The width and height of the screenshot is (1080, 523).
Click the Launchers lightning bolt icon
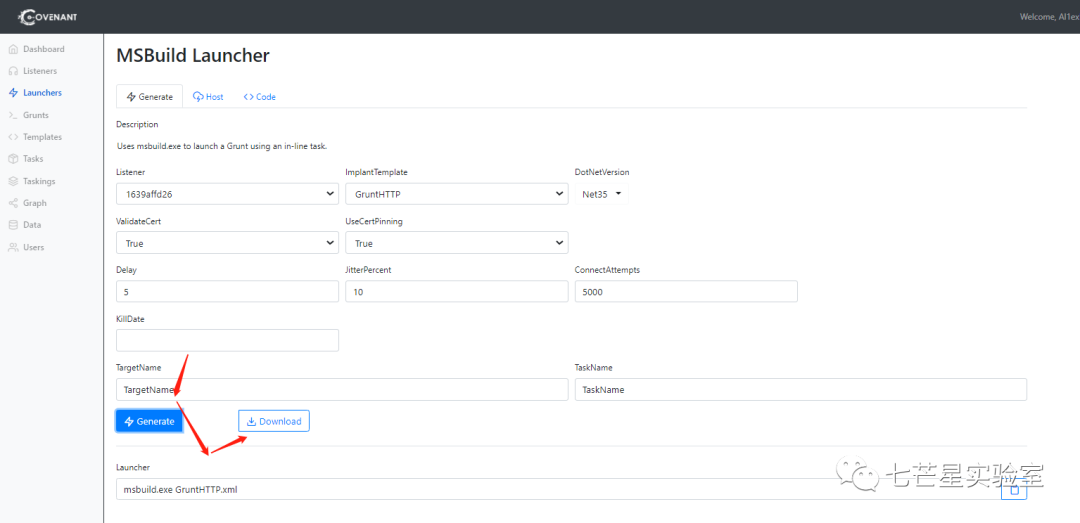pos(13,92)
